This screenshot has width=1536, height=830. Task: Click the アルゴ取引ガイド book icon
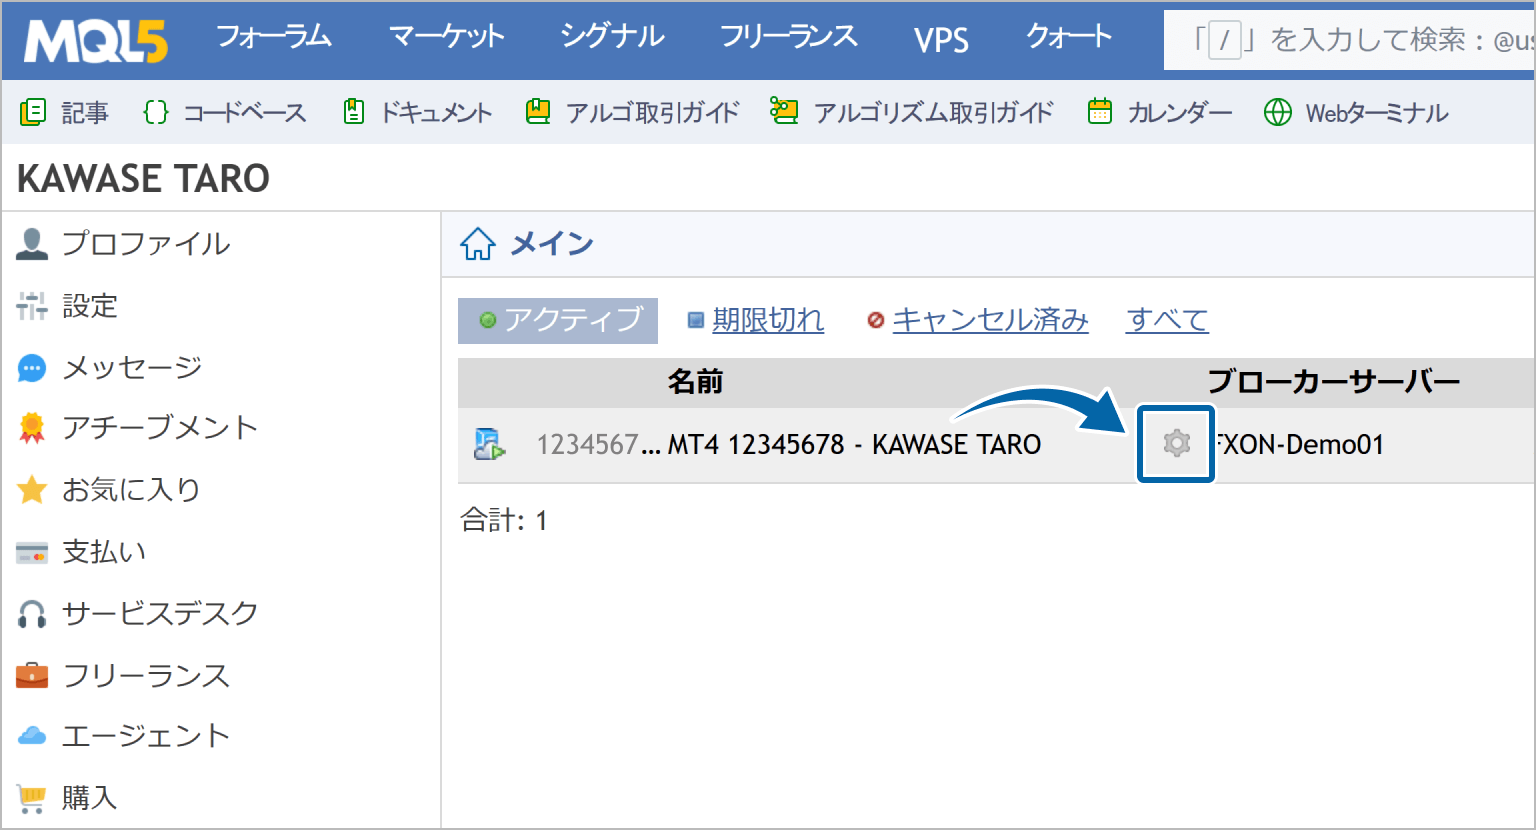[x=538, y=112]
